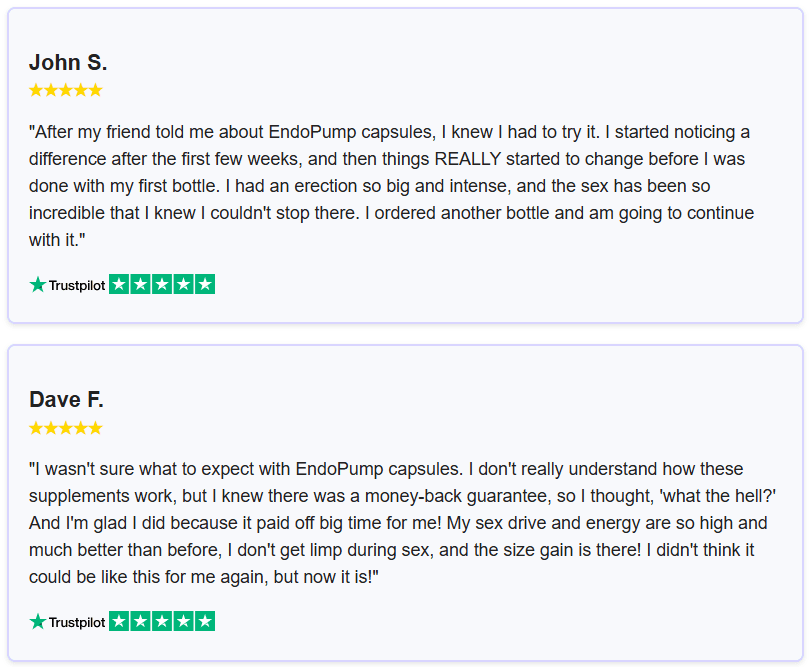Viewport: 812px width, 667px height.
Task: Click the green star icon beside Trustpilot text in Dave's card
Action: pos(38,621)
